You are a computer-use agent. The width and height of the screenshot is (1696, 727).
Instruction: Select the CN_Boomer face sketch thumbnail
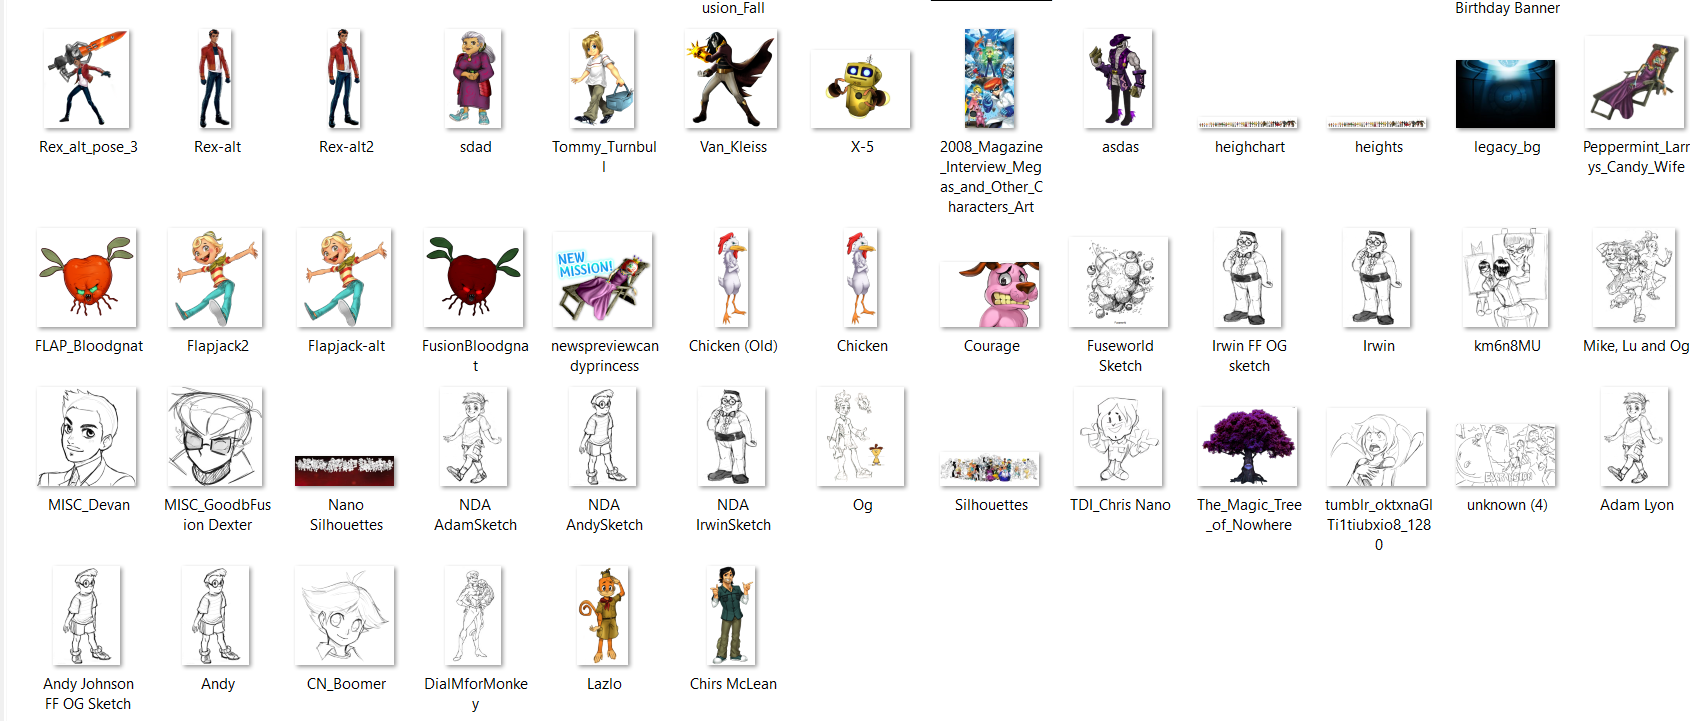point(345,616)
